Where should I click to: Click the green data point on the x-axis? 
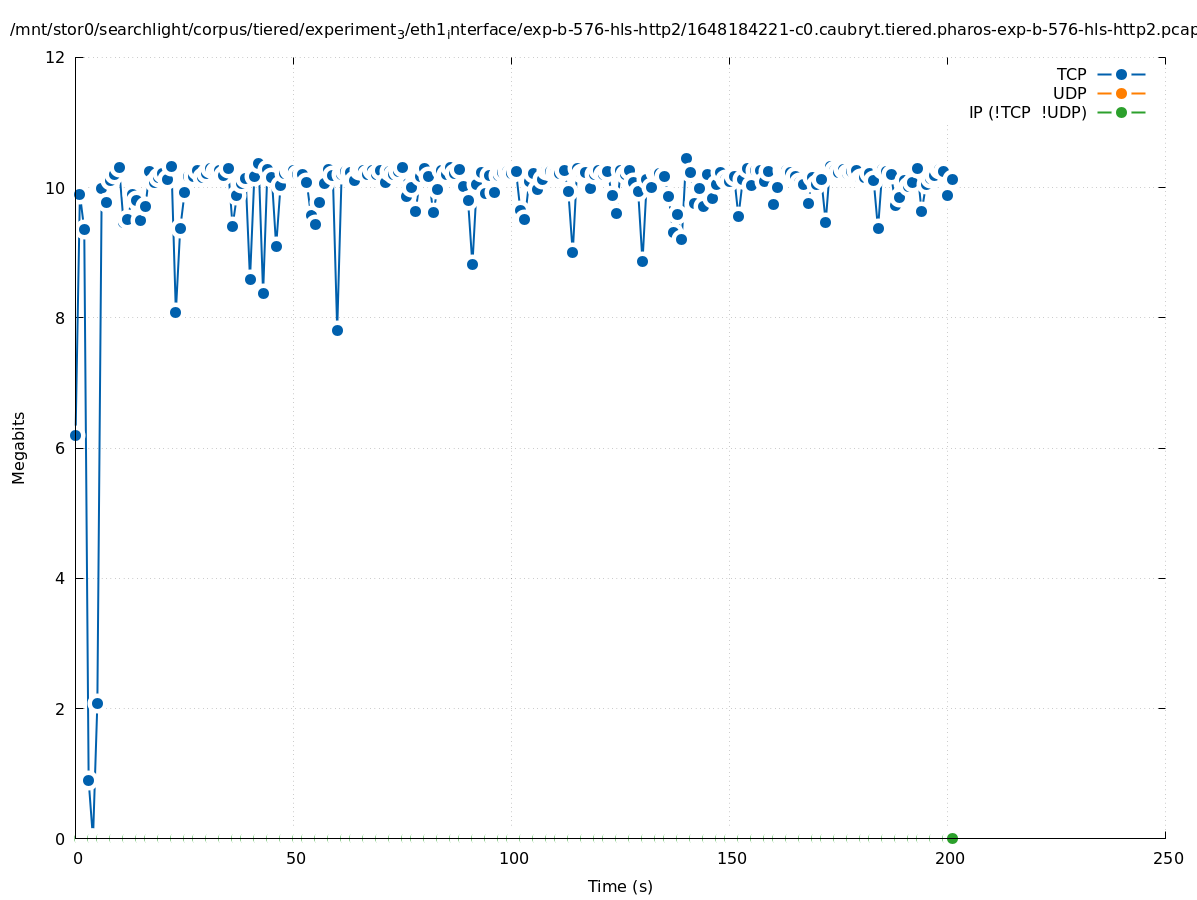click(952, 838)
